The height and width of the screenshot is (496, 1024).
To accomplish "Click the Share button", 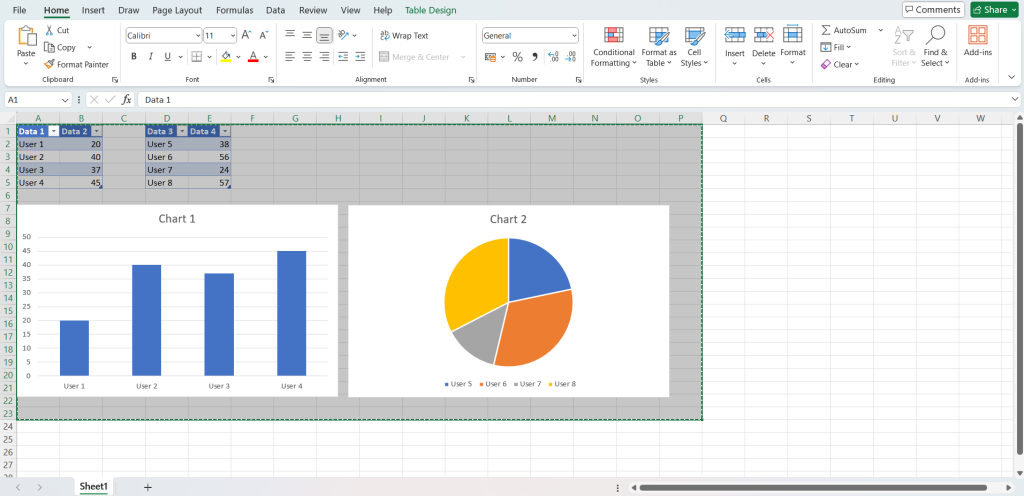I will (995, 10).
